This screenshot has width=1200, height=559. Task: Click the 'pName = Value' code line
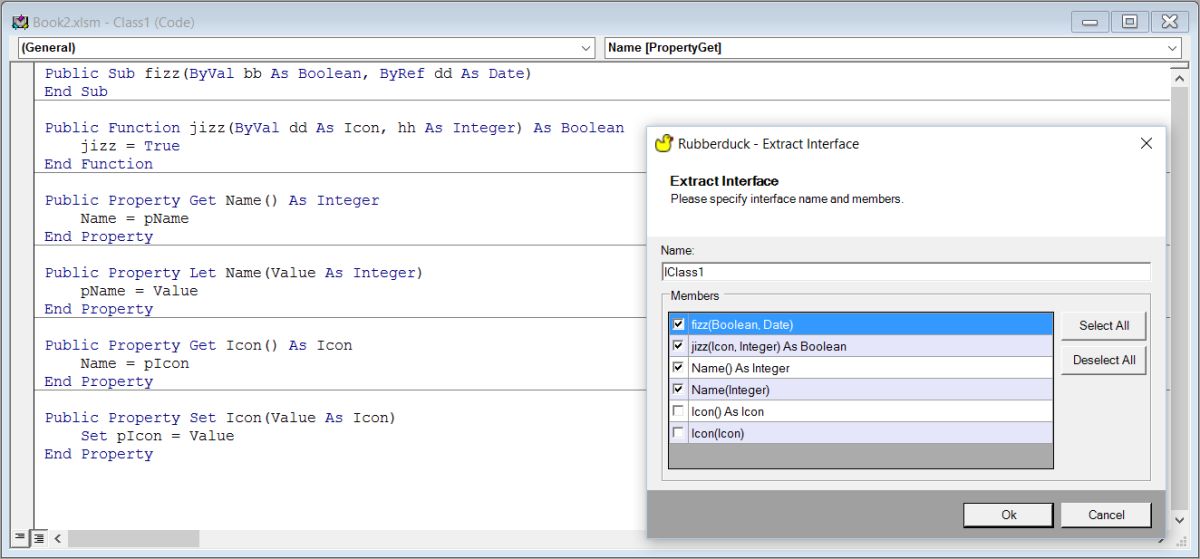point(139,291)
